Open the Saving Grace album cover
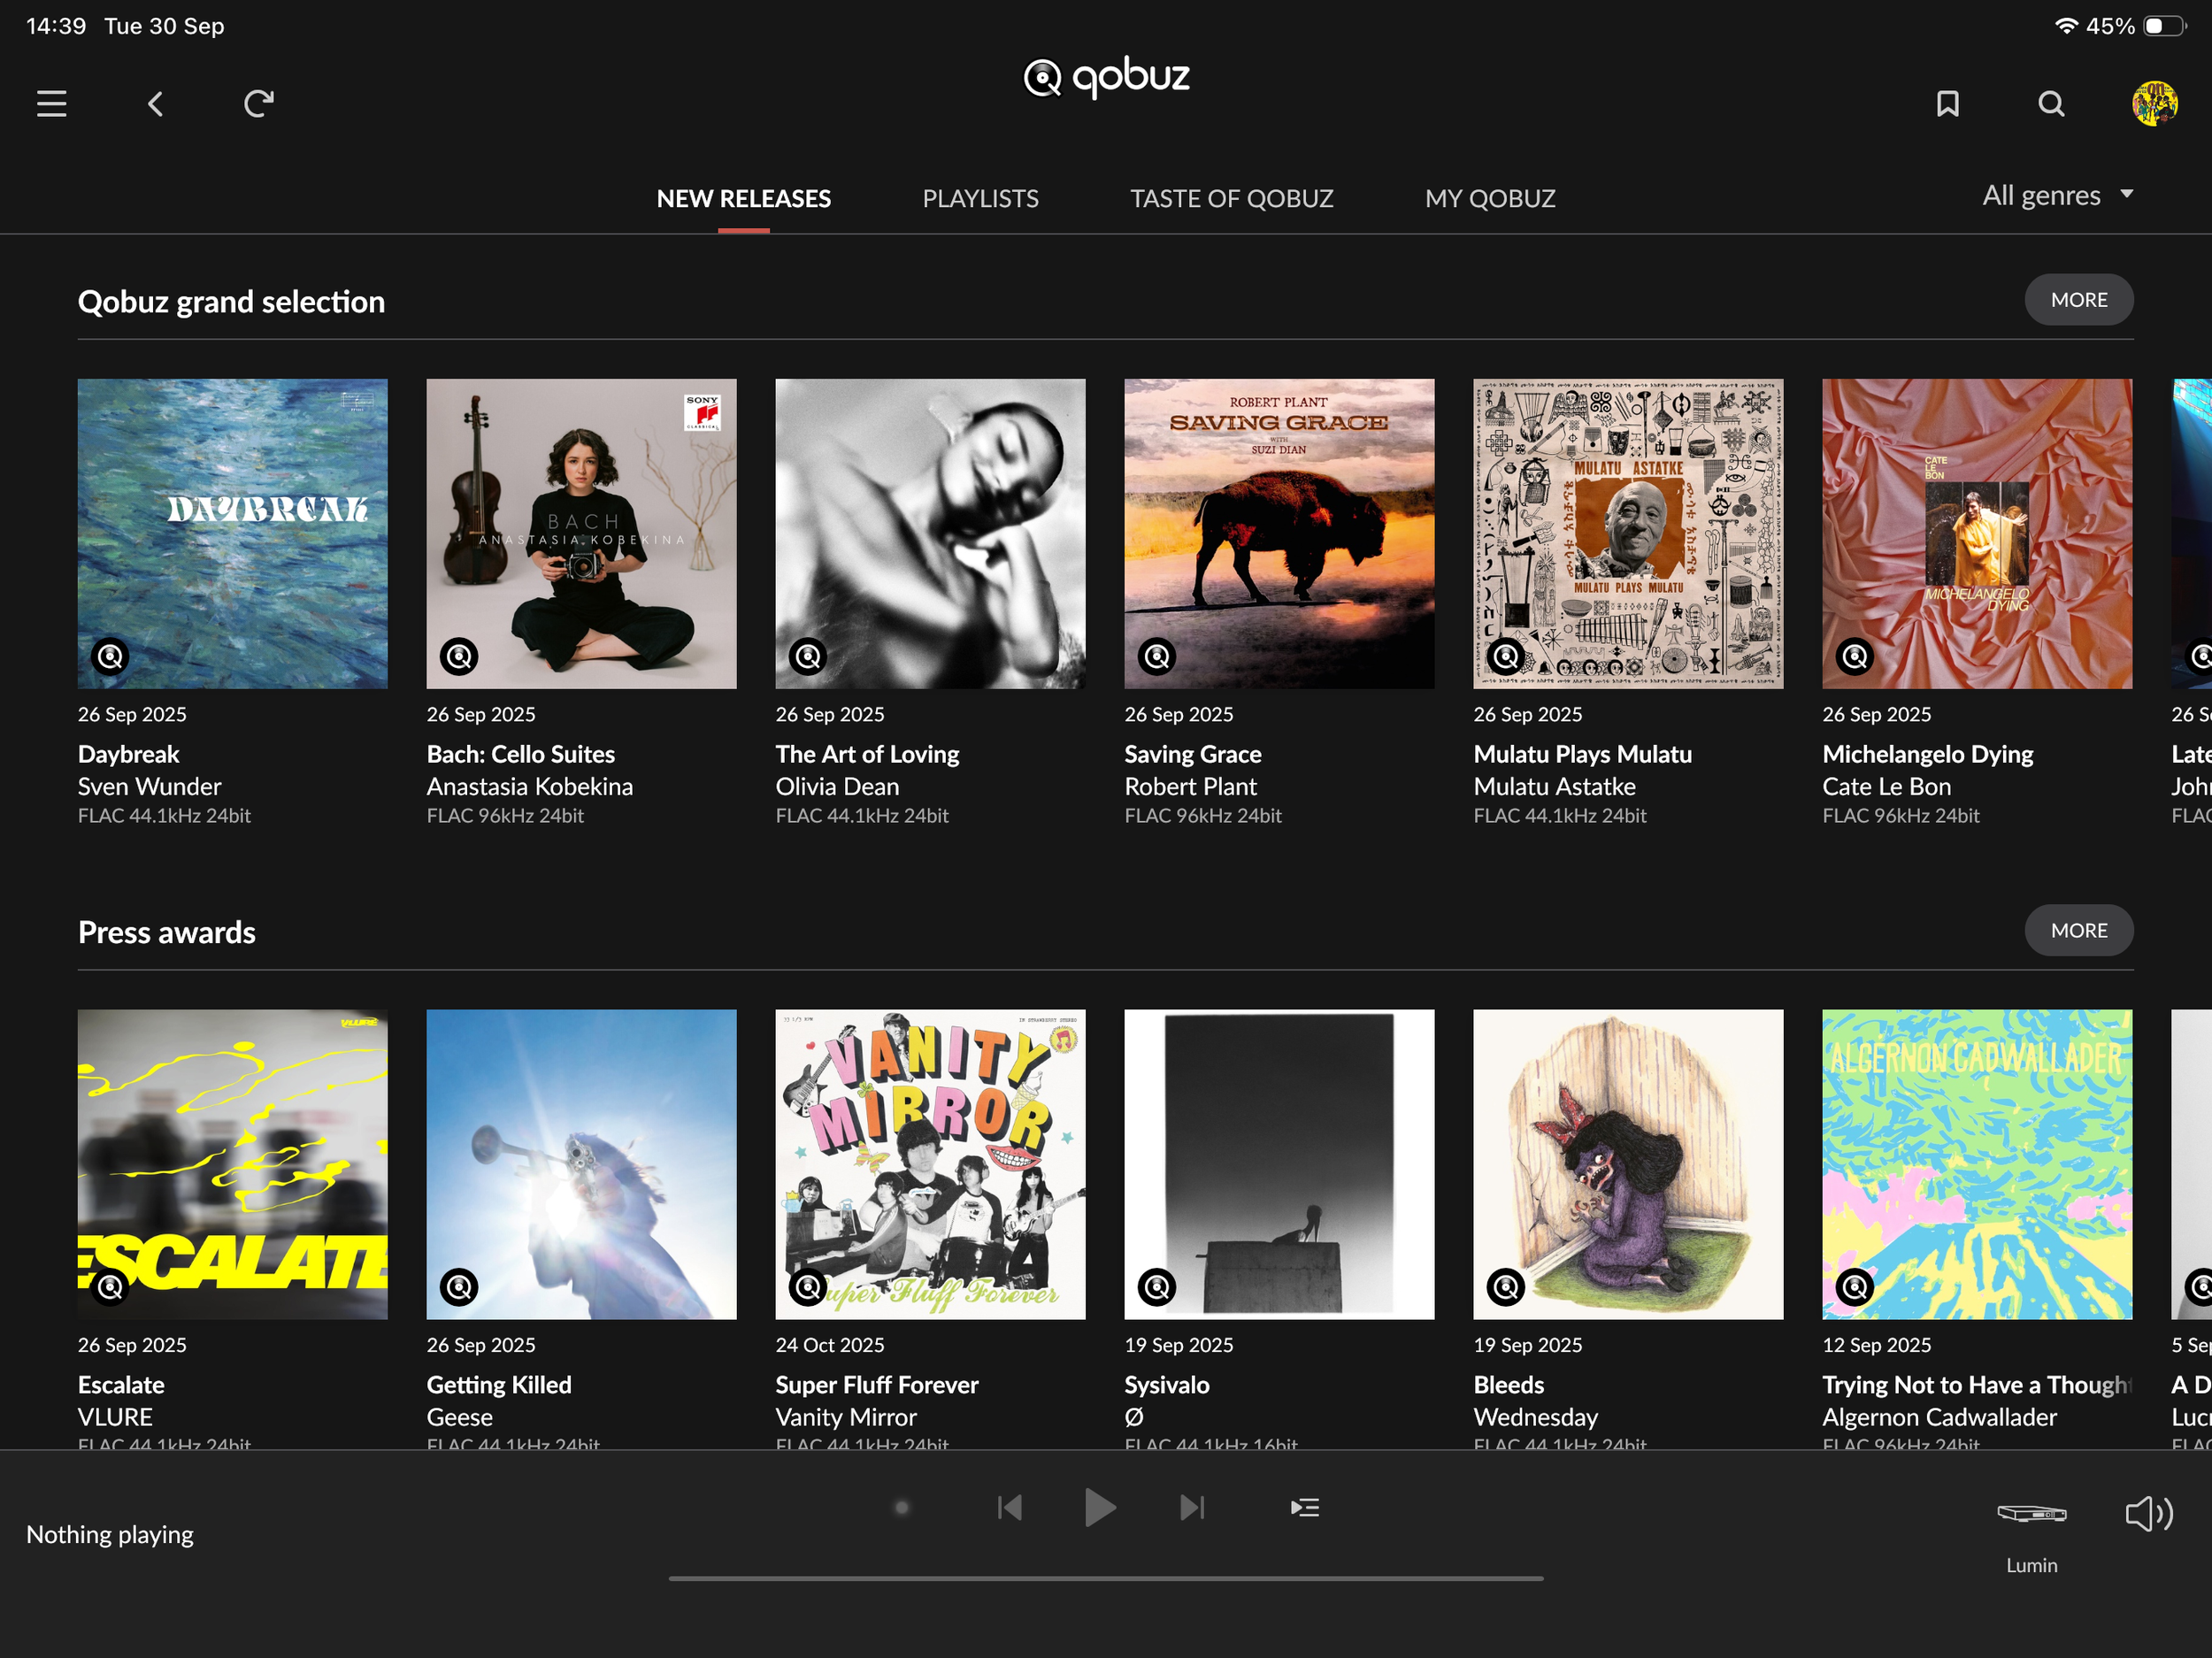Image resolution: width=2212 pixels, height=1658 pixels. pyautogui.click(x=1278, y=533)
